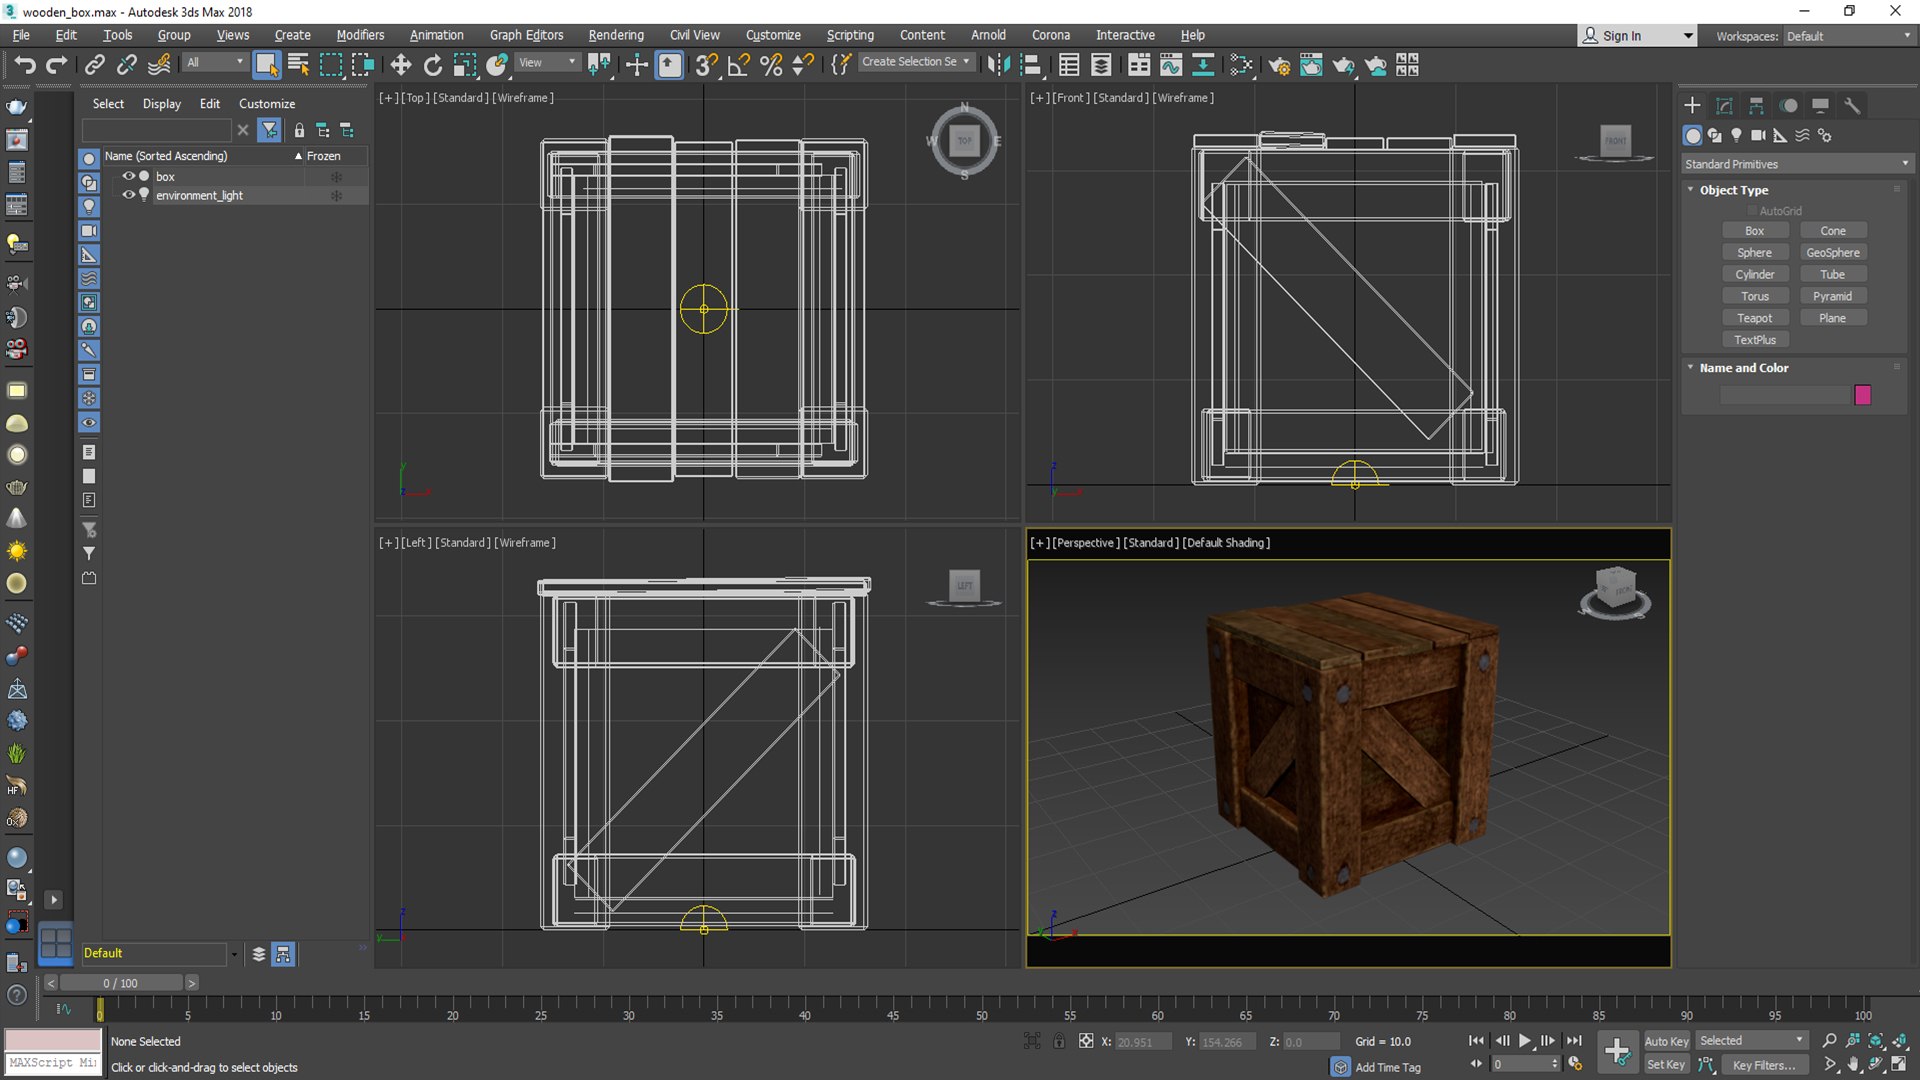The width and height of the screenshot is (1920, 1080).
Task: Click the Key Filters button
Action: (1764, 1065)
